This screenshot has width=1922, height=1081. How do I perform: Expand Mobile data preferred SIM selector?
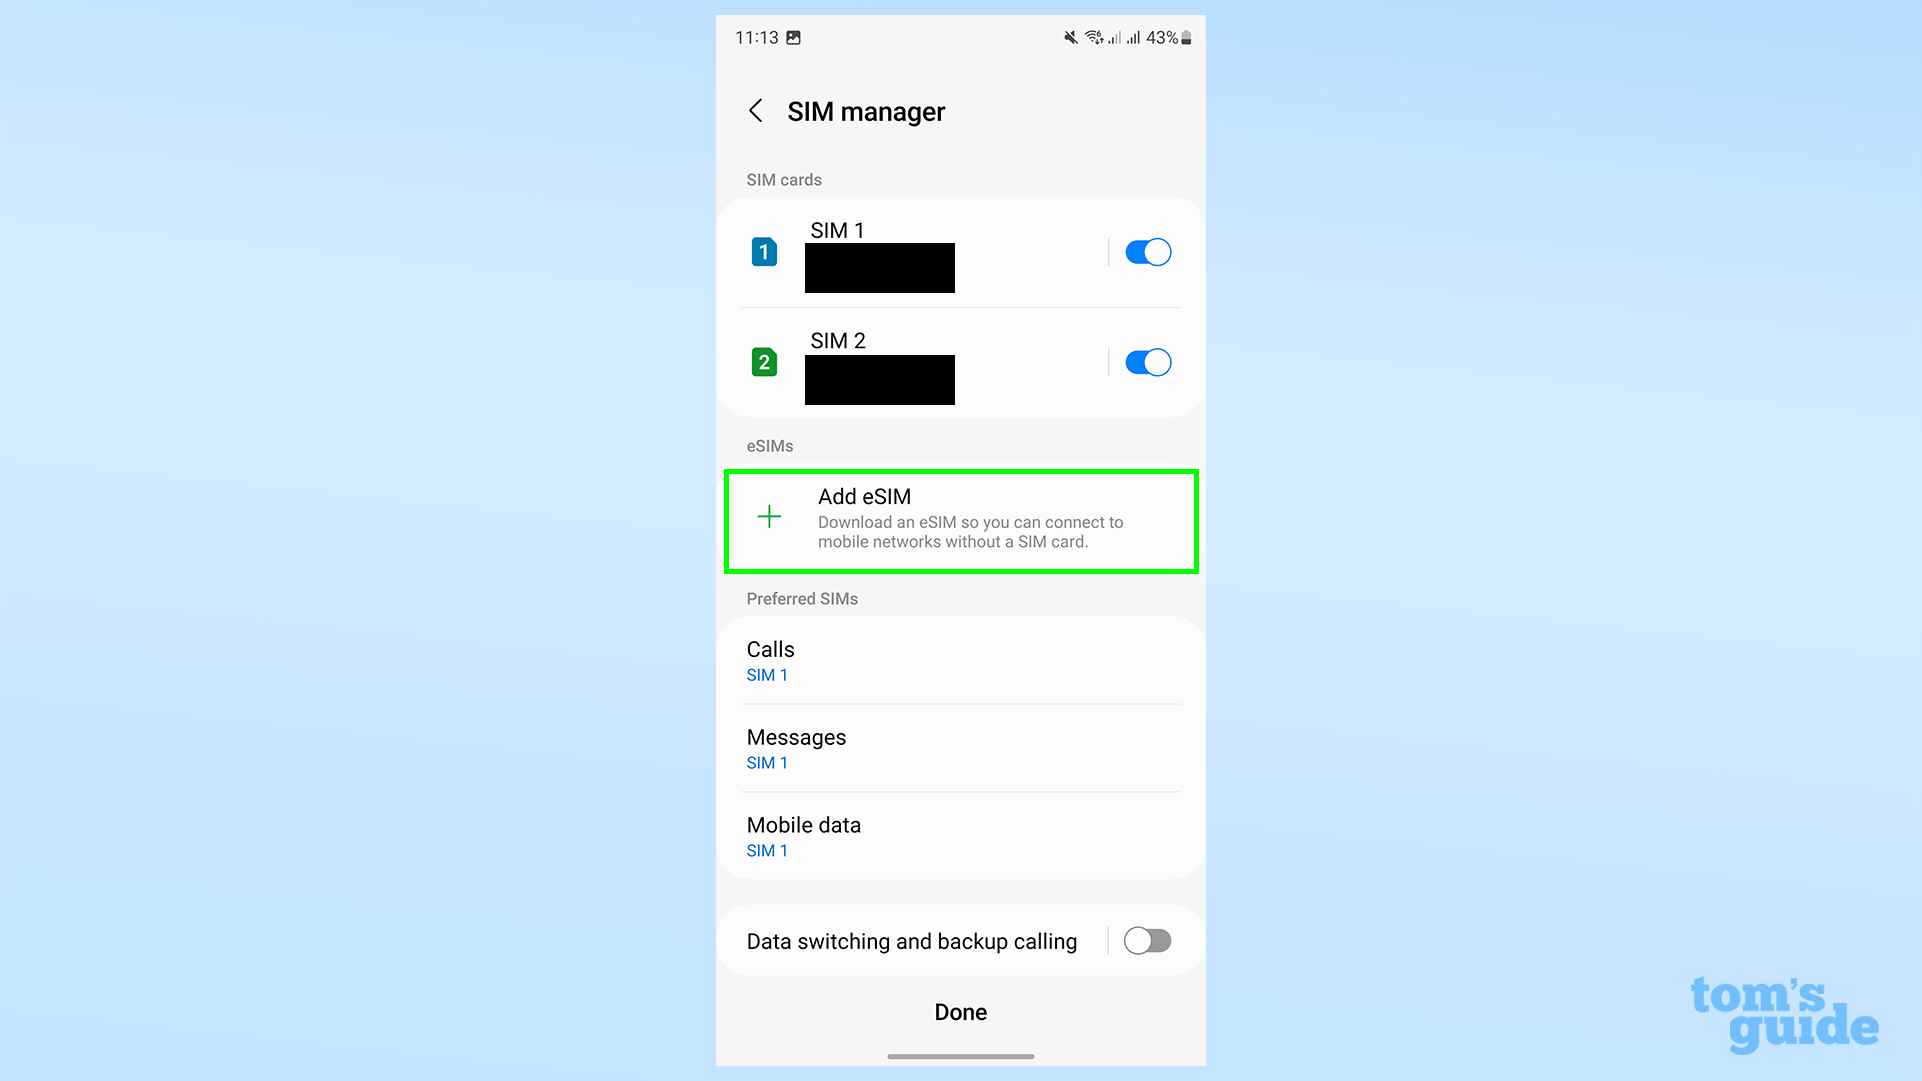pos(961,834)
